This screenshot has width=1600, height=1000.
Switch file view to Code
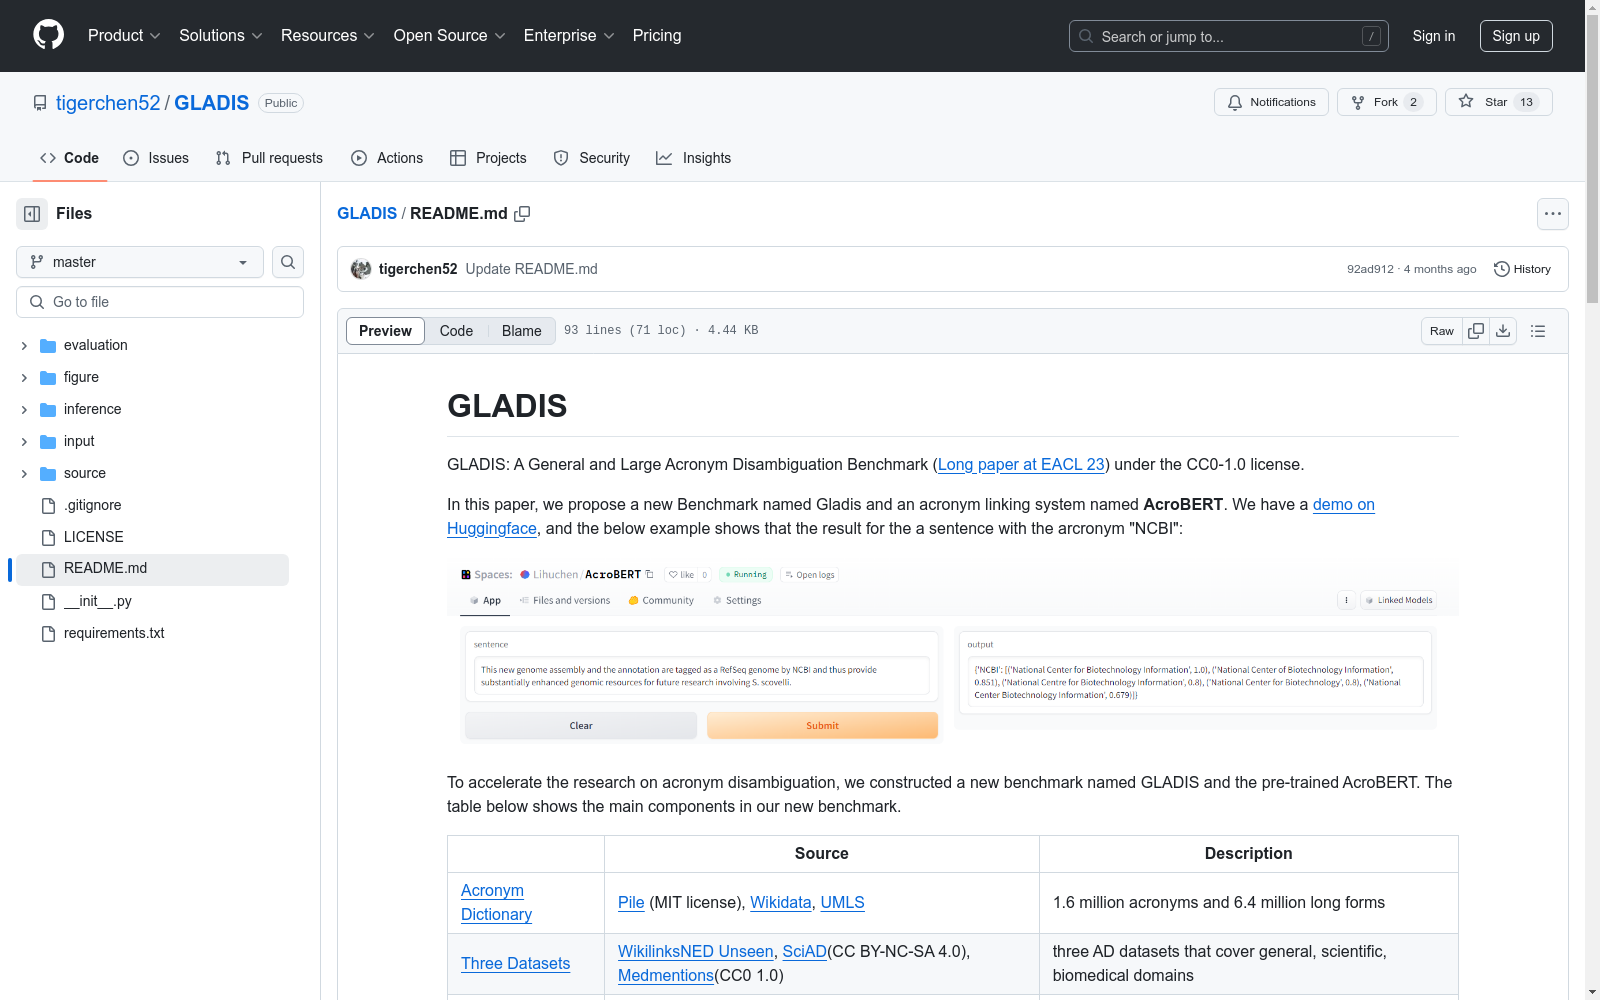(456, 331)
